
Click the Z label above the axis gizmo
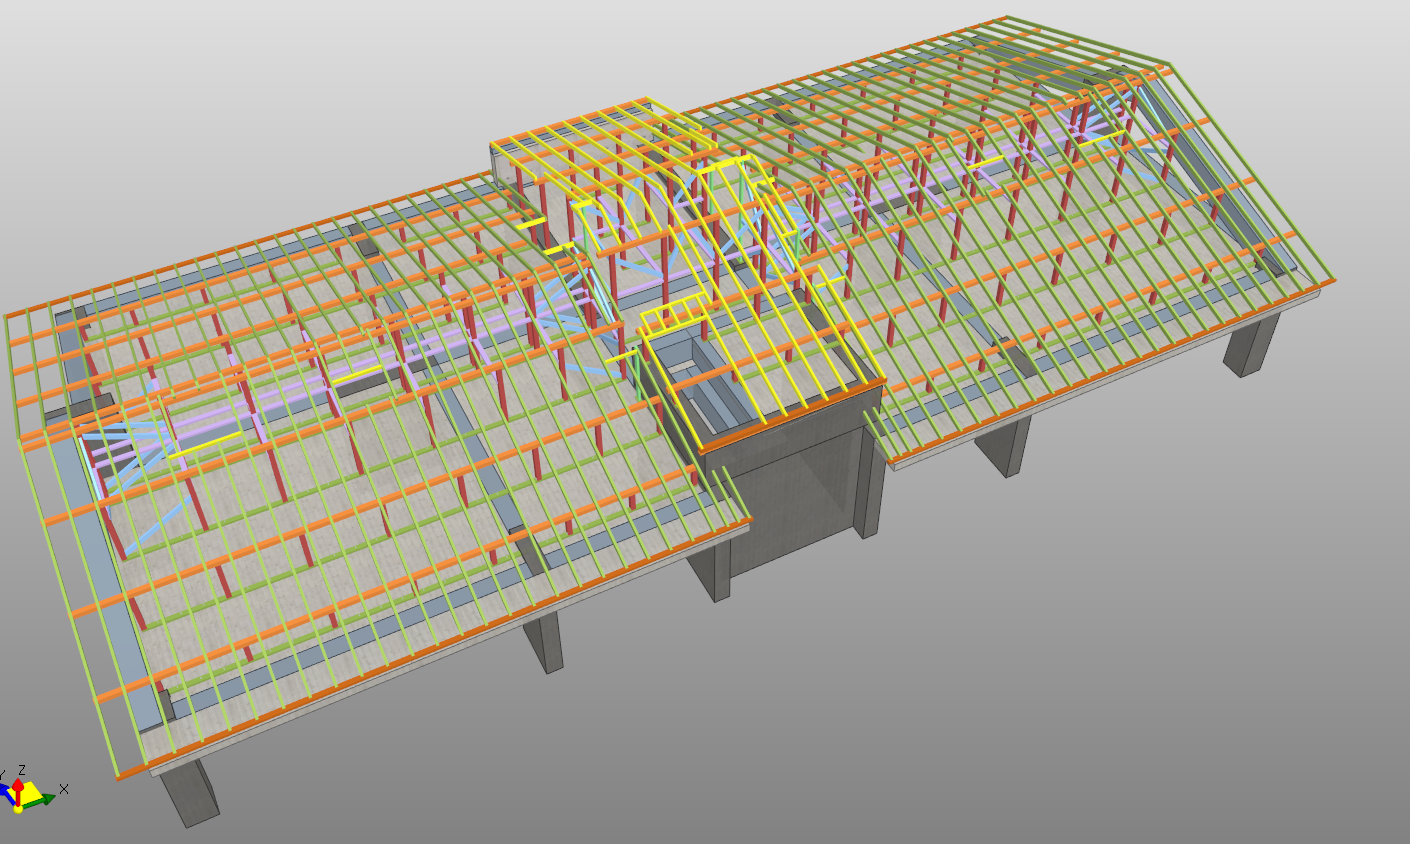coord(21,770)
